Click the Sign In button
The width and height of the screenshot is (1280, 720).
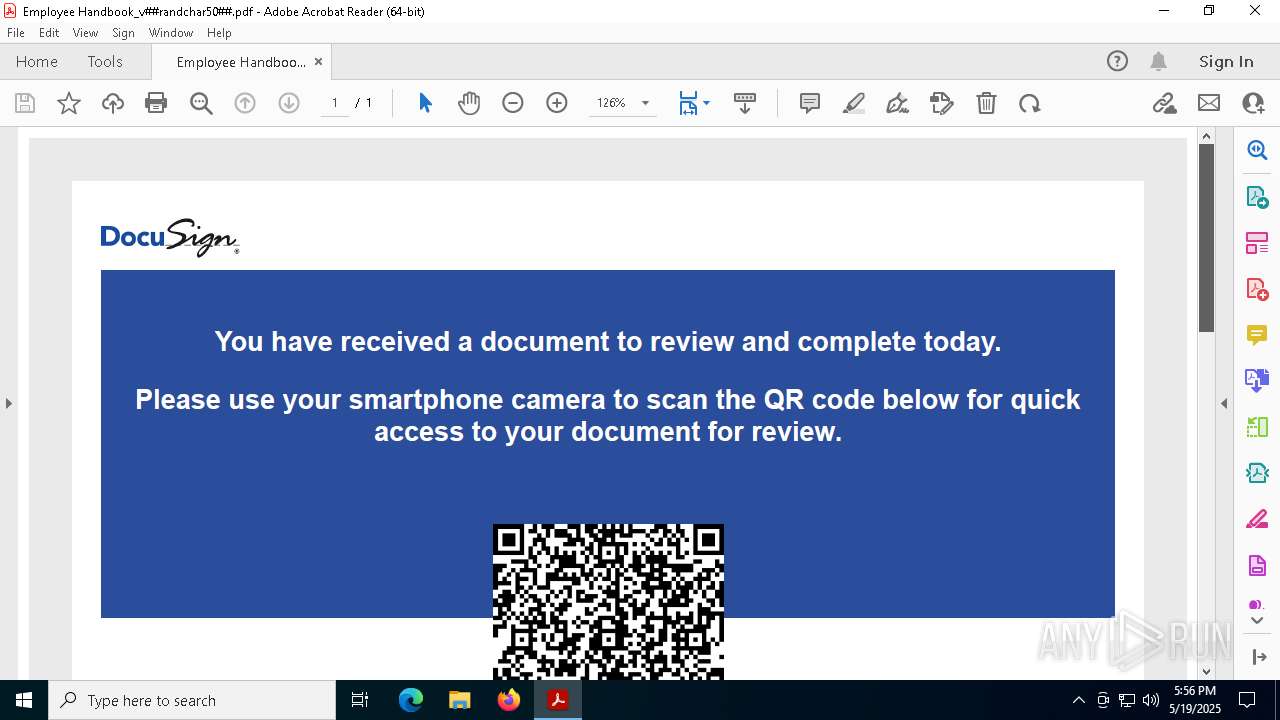[x=1226, y=61]
